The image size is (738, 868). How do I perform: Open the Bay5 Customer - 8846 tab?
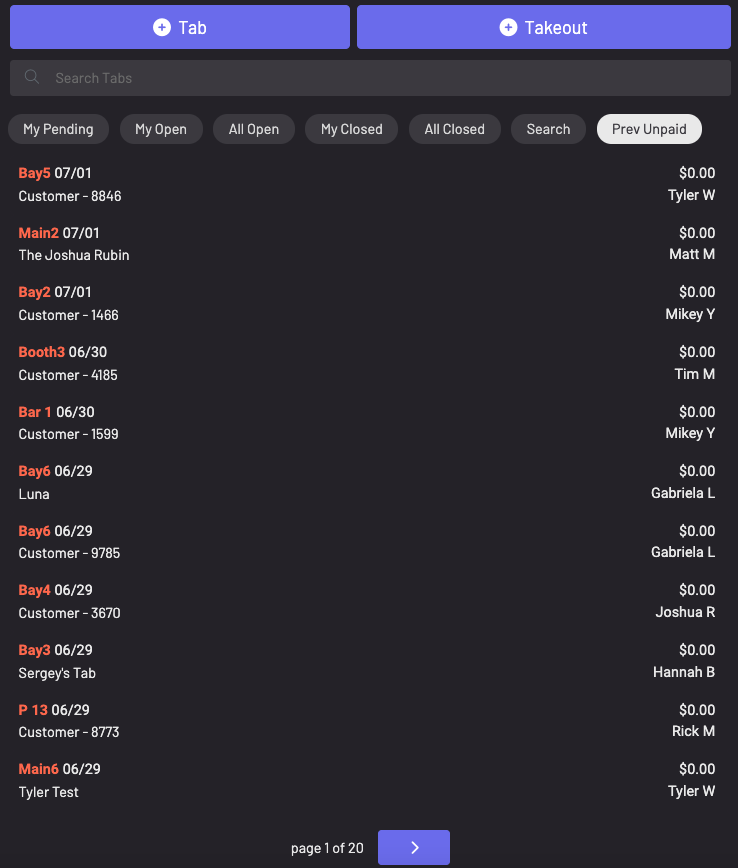367,184
